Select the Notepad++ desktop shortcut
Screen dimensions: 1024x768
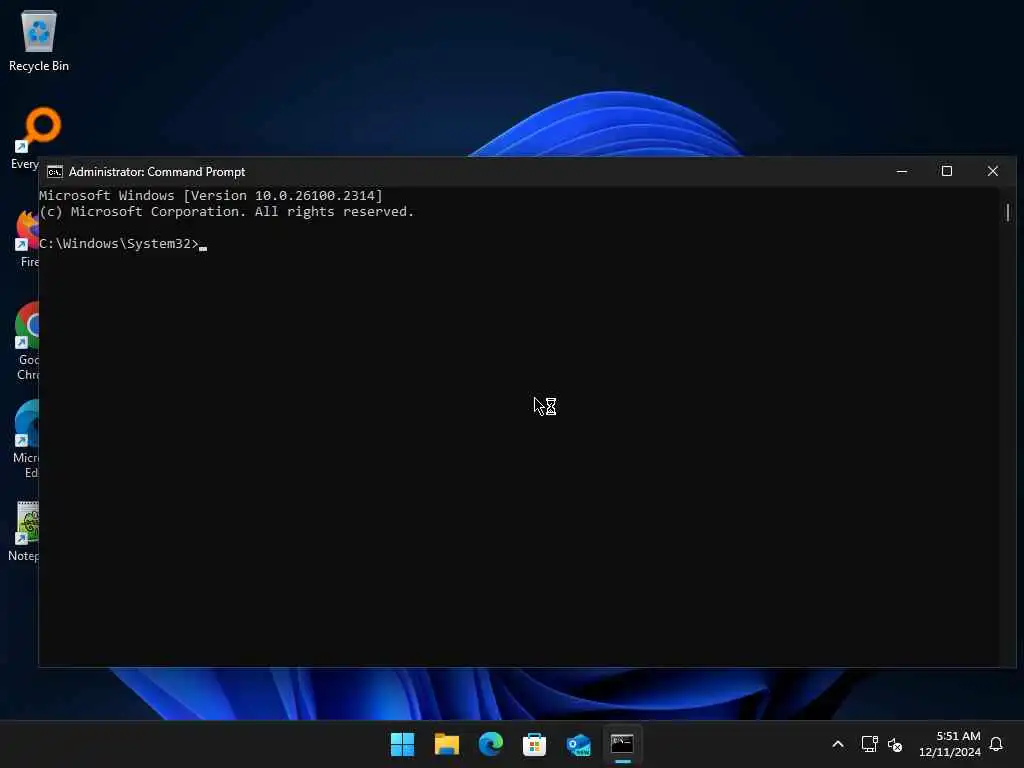[25, 530]
